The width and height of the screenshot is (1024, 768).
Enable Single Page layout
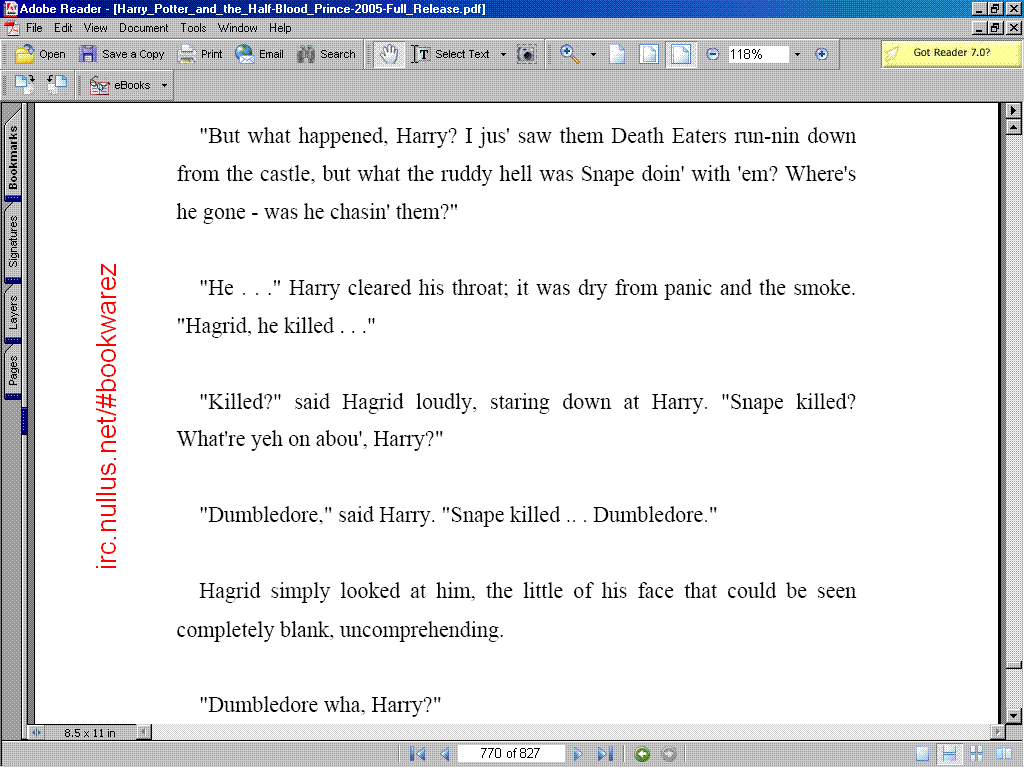923,754
